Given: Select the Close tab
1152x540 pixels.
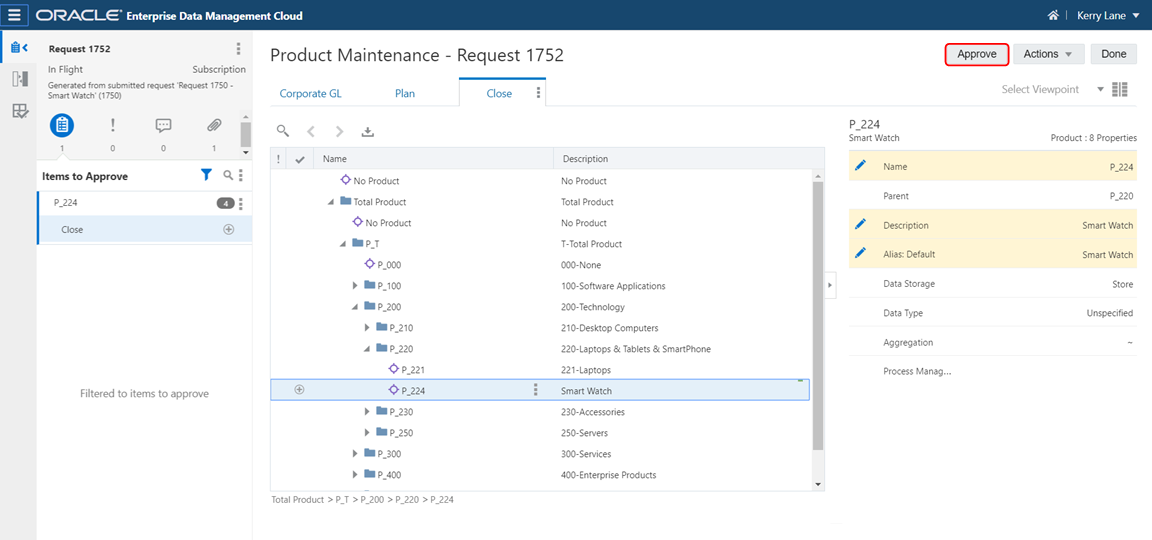Looking at the screenshot, I should pos(499,93).
